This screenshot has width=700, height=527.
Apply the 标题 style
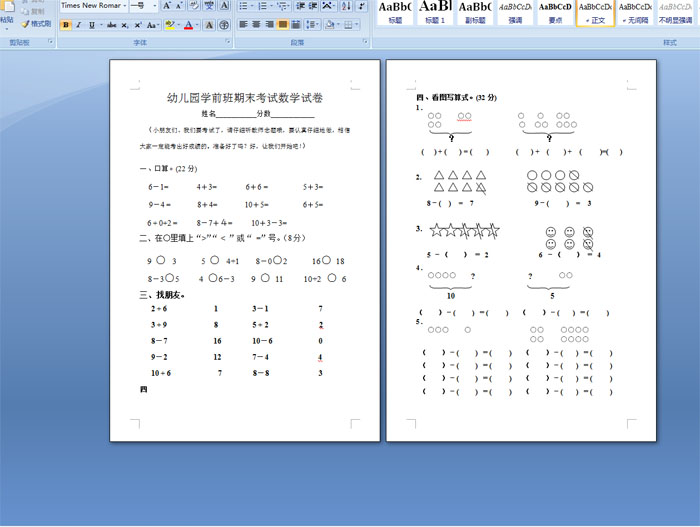coord(395,13)
